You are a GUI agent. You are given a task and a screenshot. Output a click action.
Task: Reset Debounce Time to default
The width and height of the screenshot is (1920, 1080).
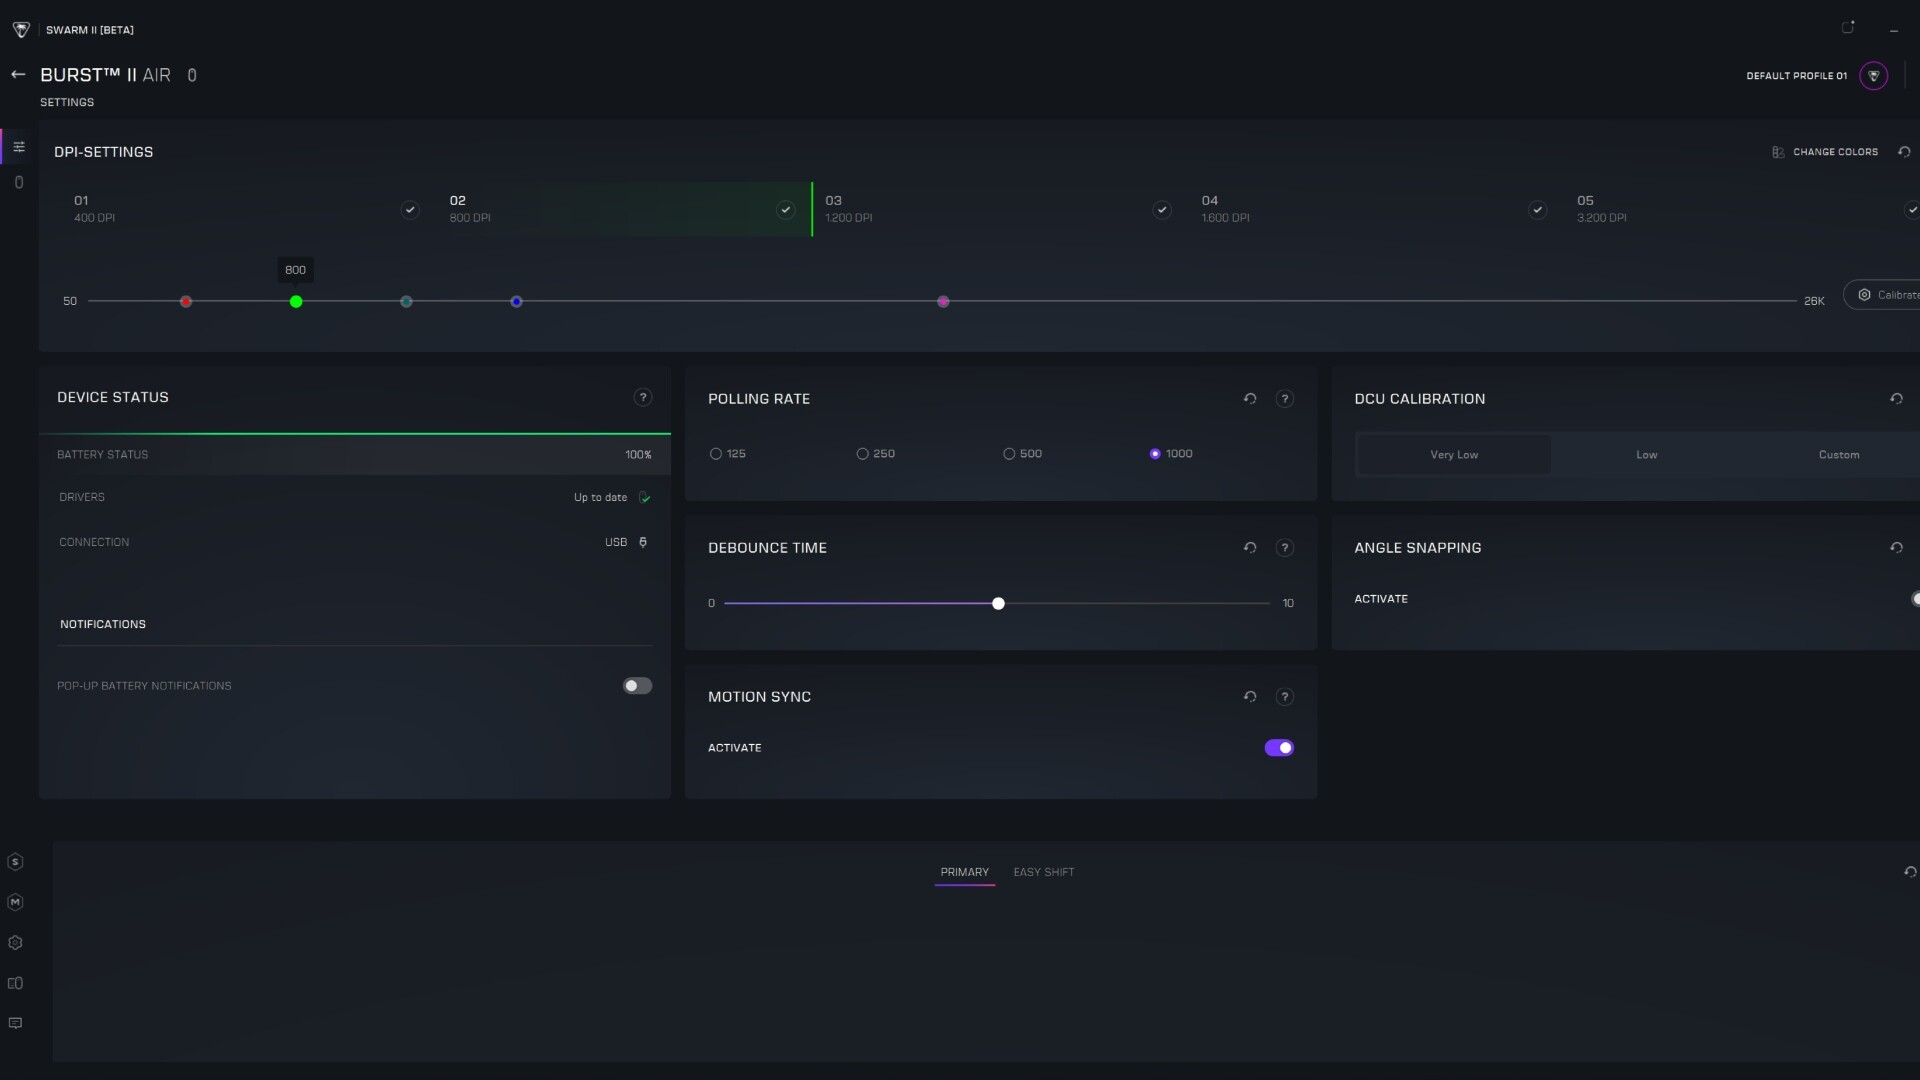click(x=1250, y=548)
